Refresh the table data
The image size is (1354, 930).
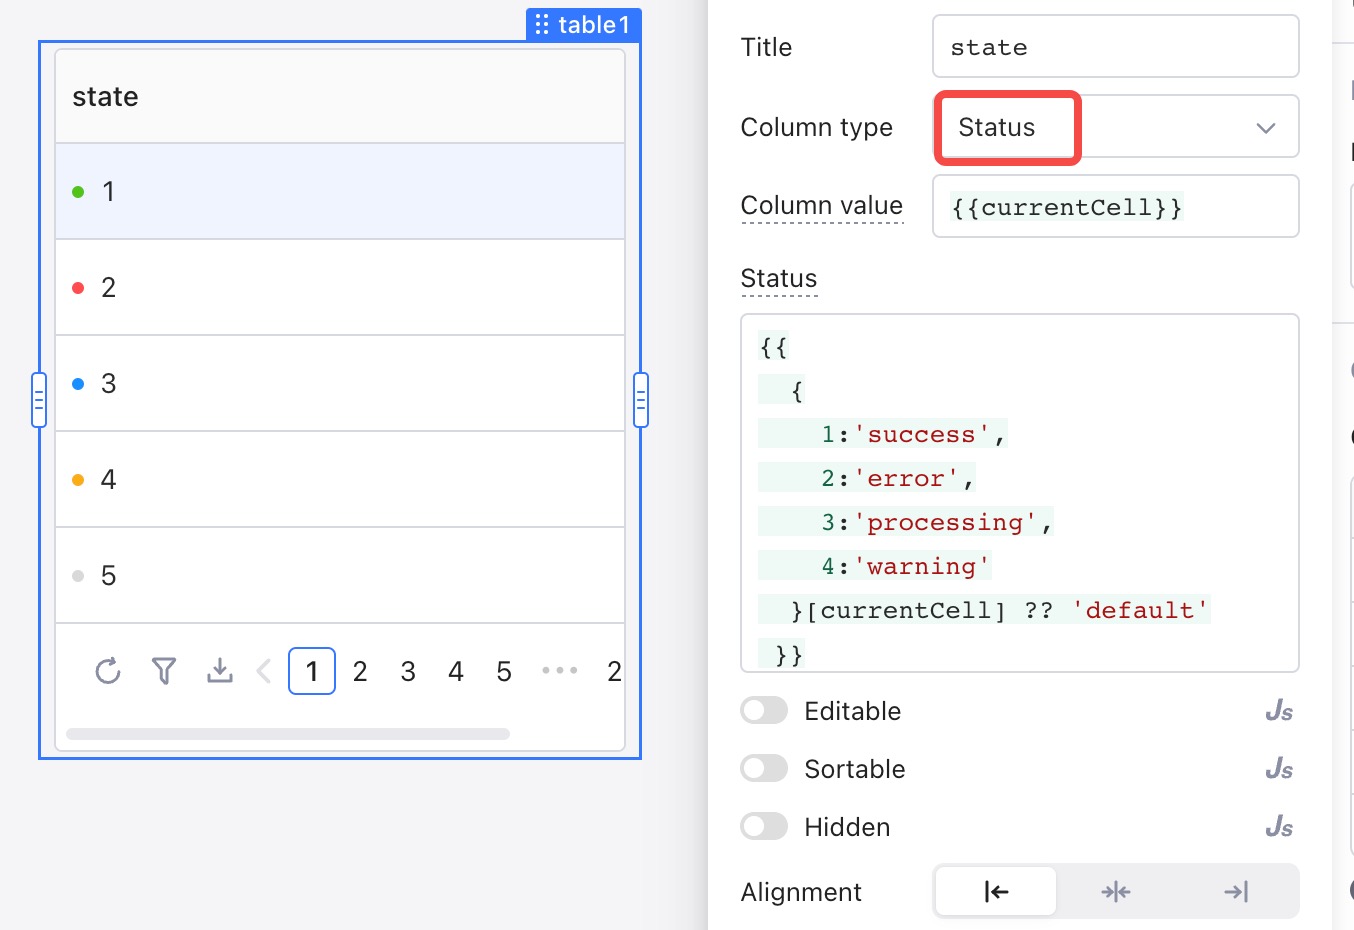pyautogui.click(x=108, y=671)
